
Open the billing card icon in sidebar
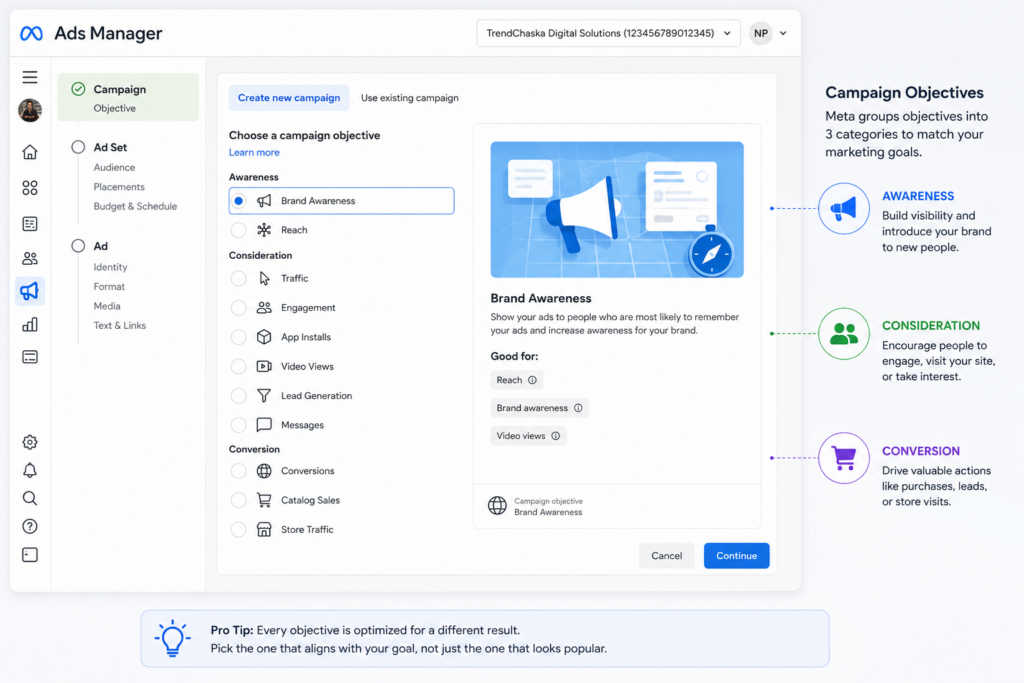coord(30,357)
